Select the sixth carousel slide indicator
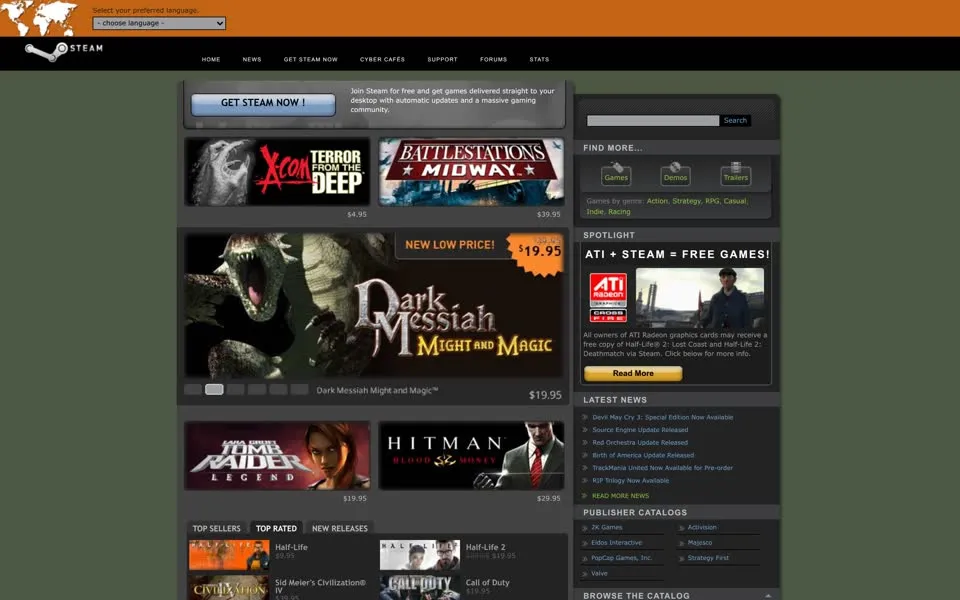 click(299, 389)
